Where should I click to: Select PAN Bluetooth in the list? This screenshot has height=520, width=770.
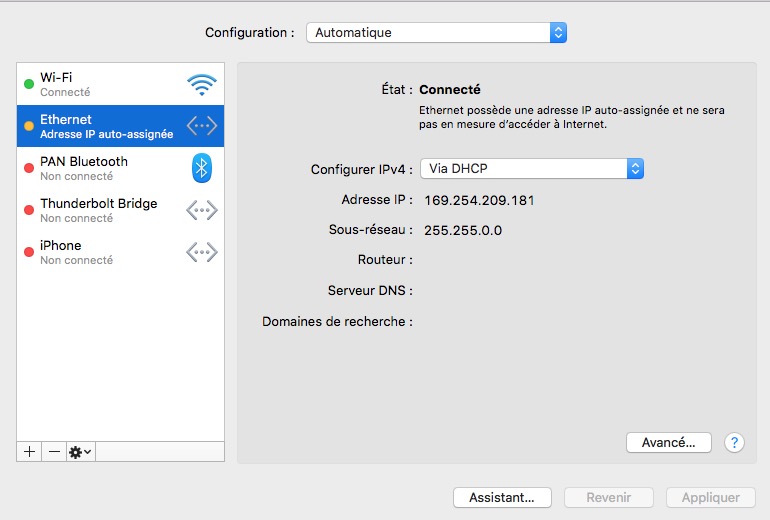tap(100, 168)
